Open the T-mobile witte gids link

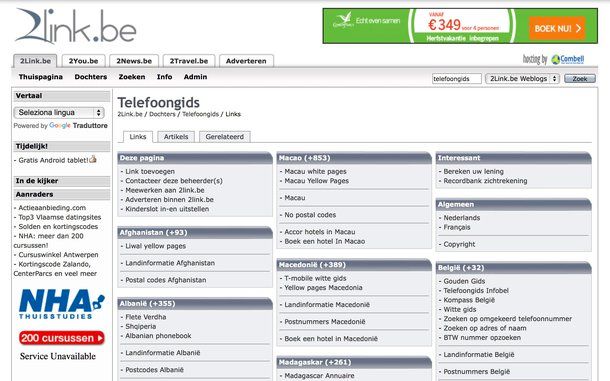click(315, 278)
